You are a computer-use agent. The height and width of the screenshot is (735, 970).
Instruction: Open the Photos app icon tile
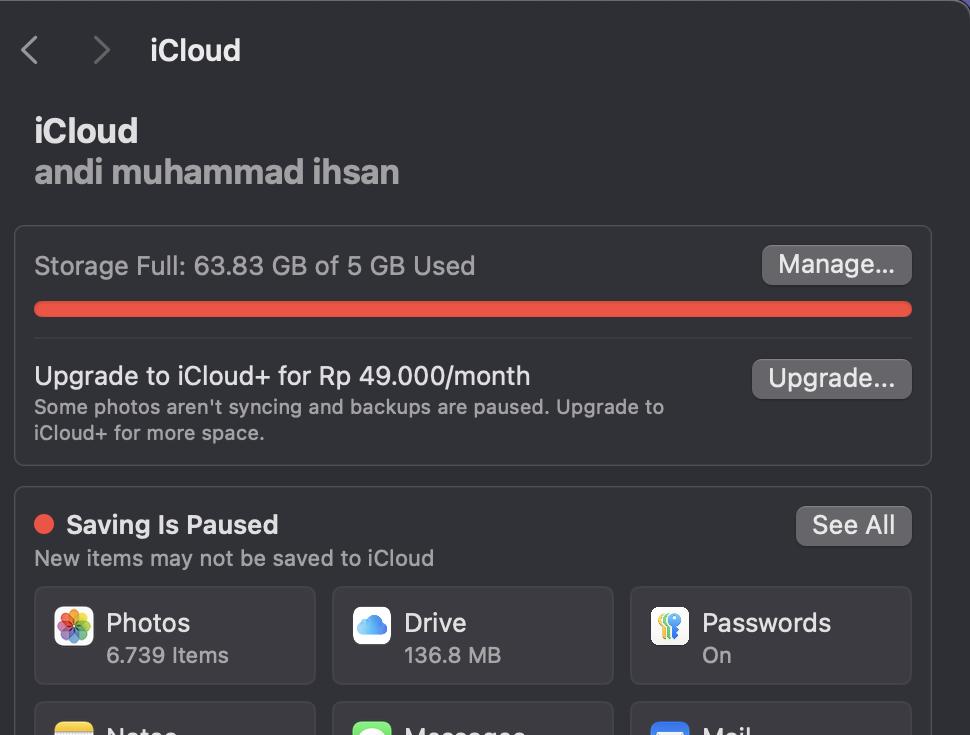74,626
